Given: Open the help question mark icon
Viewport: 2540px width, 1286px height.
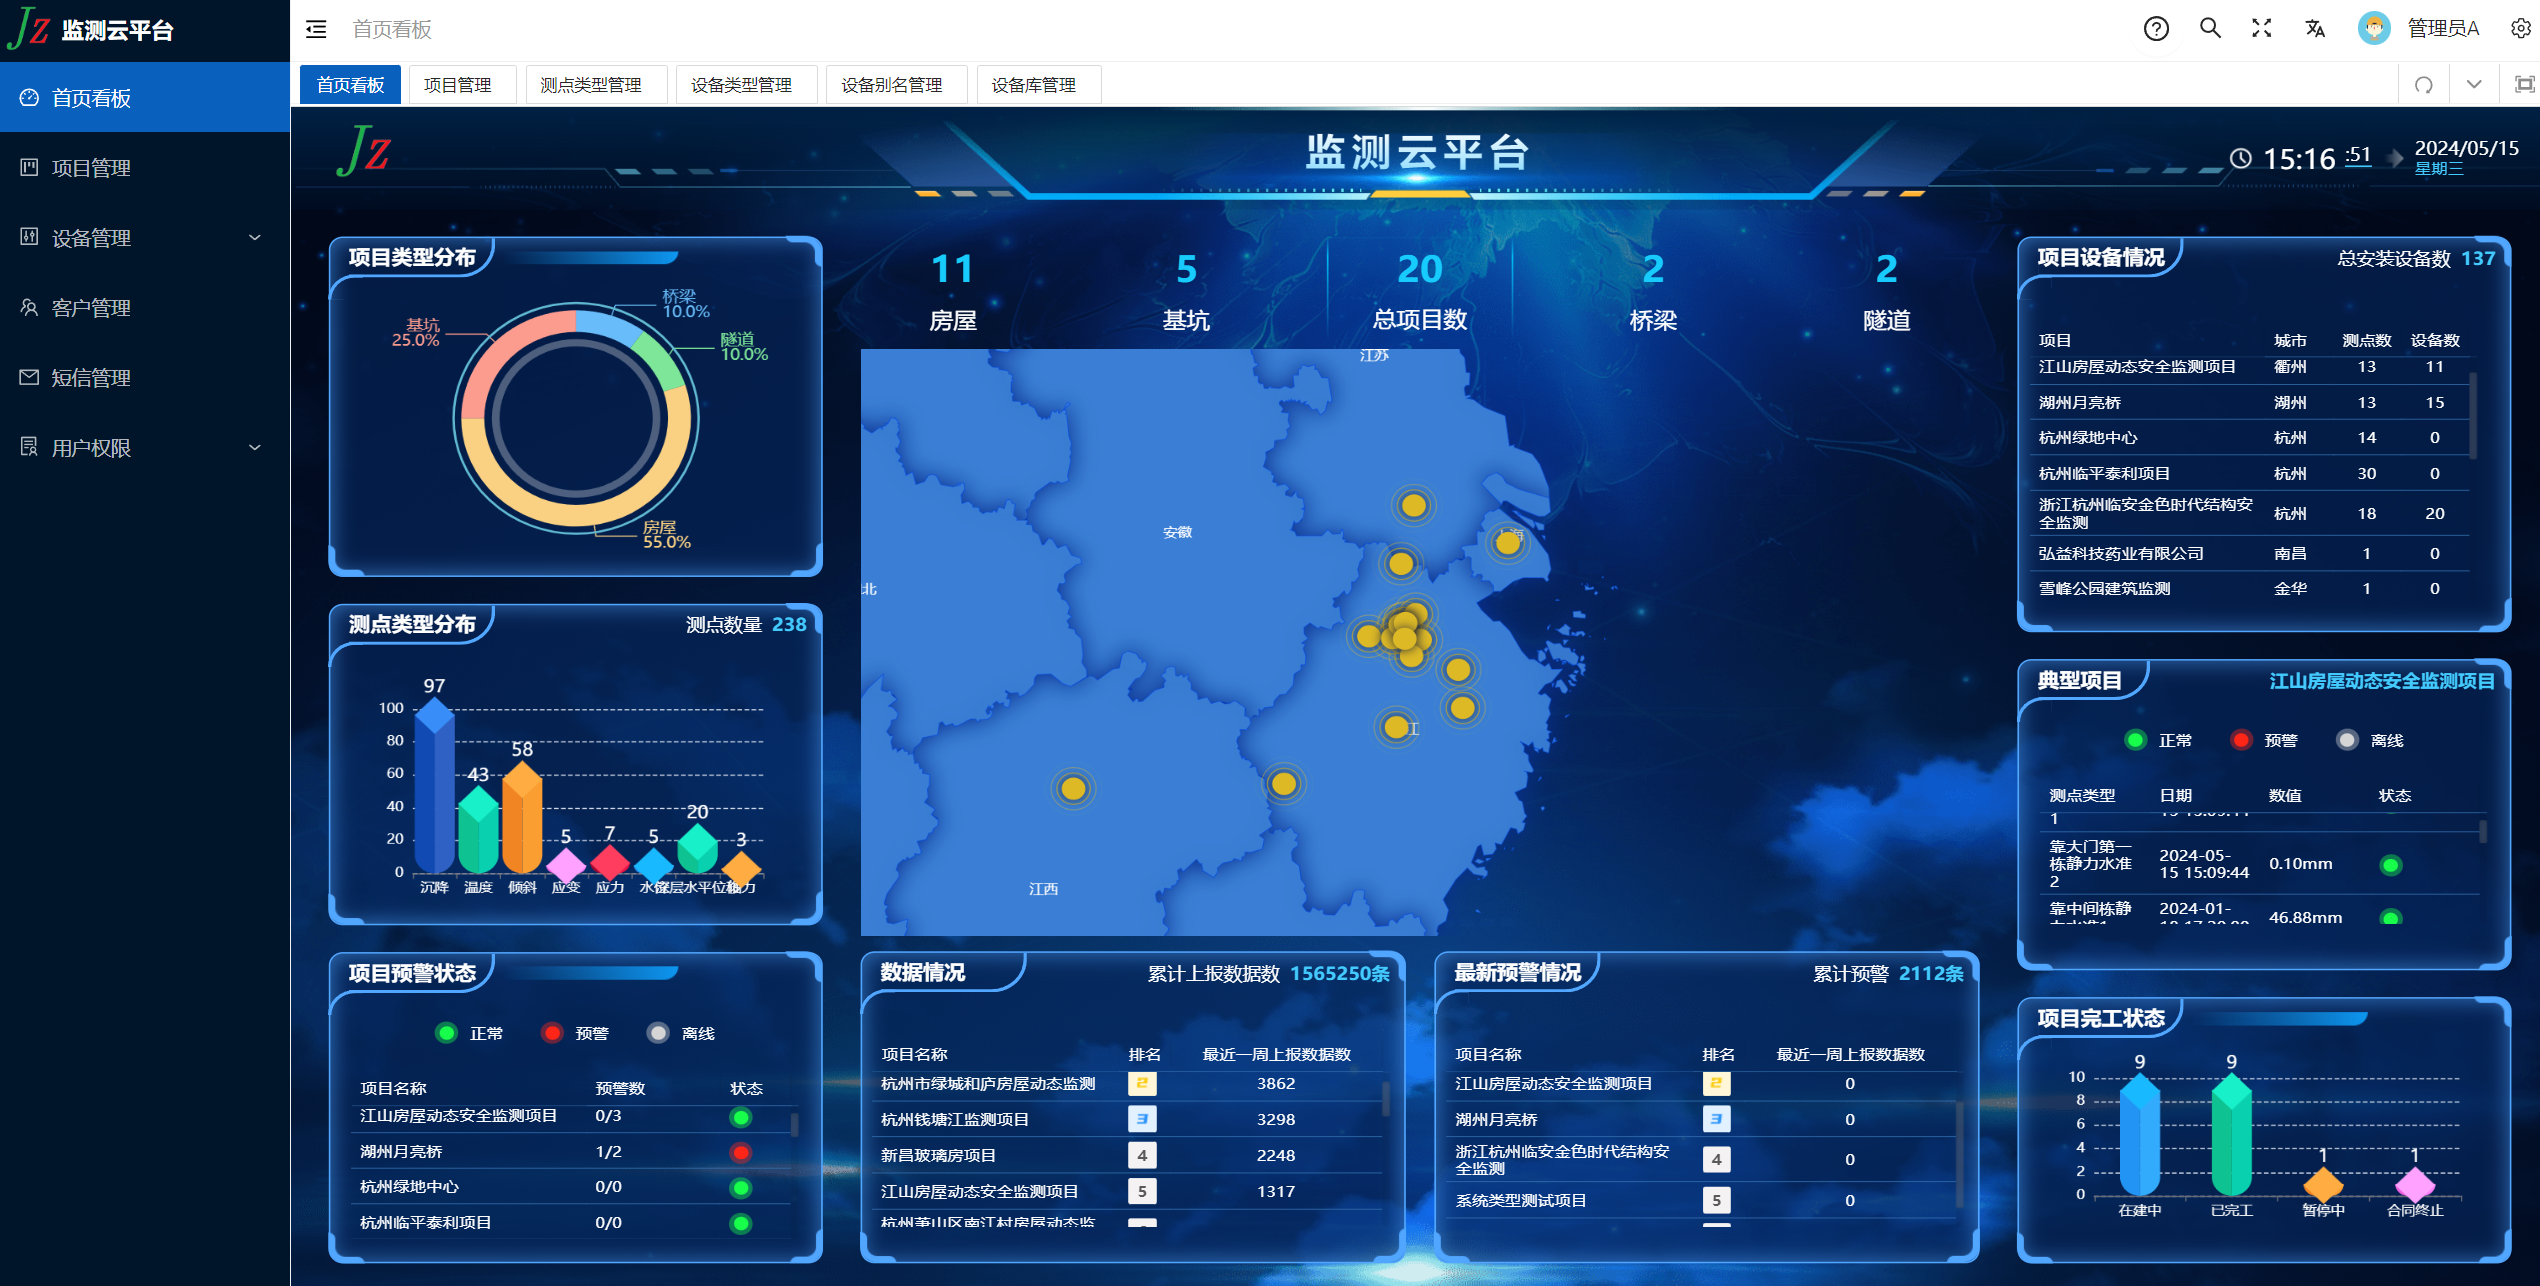Looking at the screenshot, I should (x=2156, y=29).
